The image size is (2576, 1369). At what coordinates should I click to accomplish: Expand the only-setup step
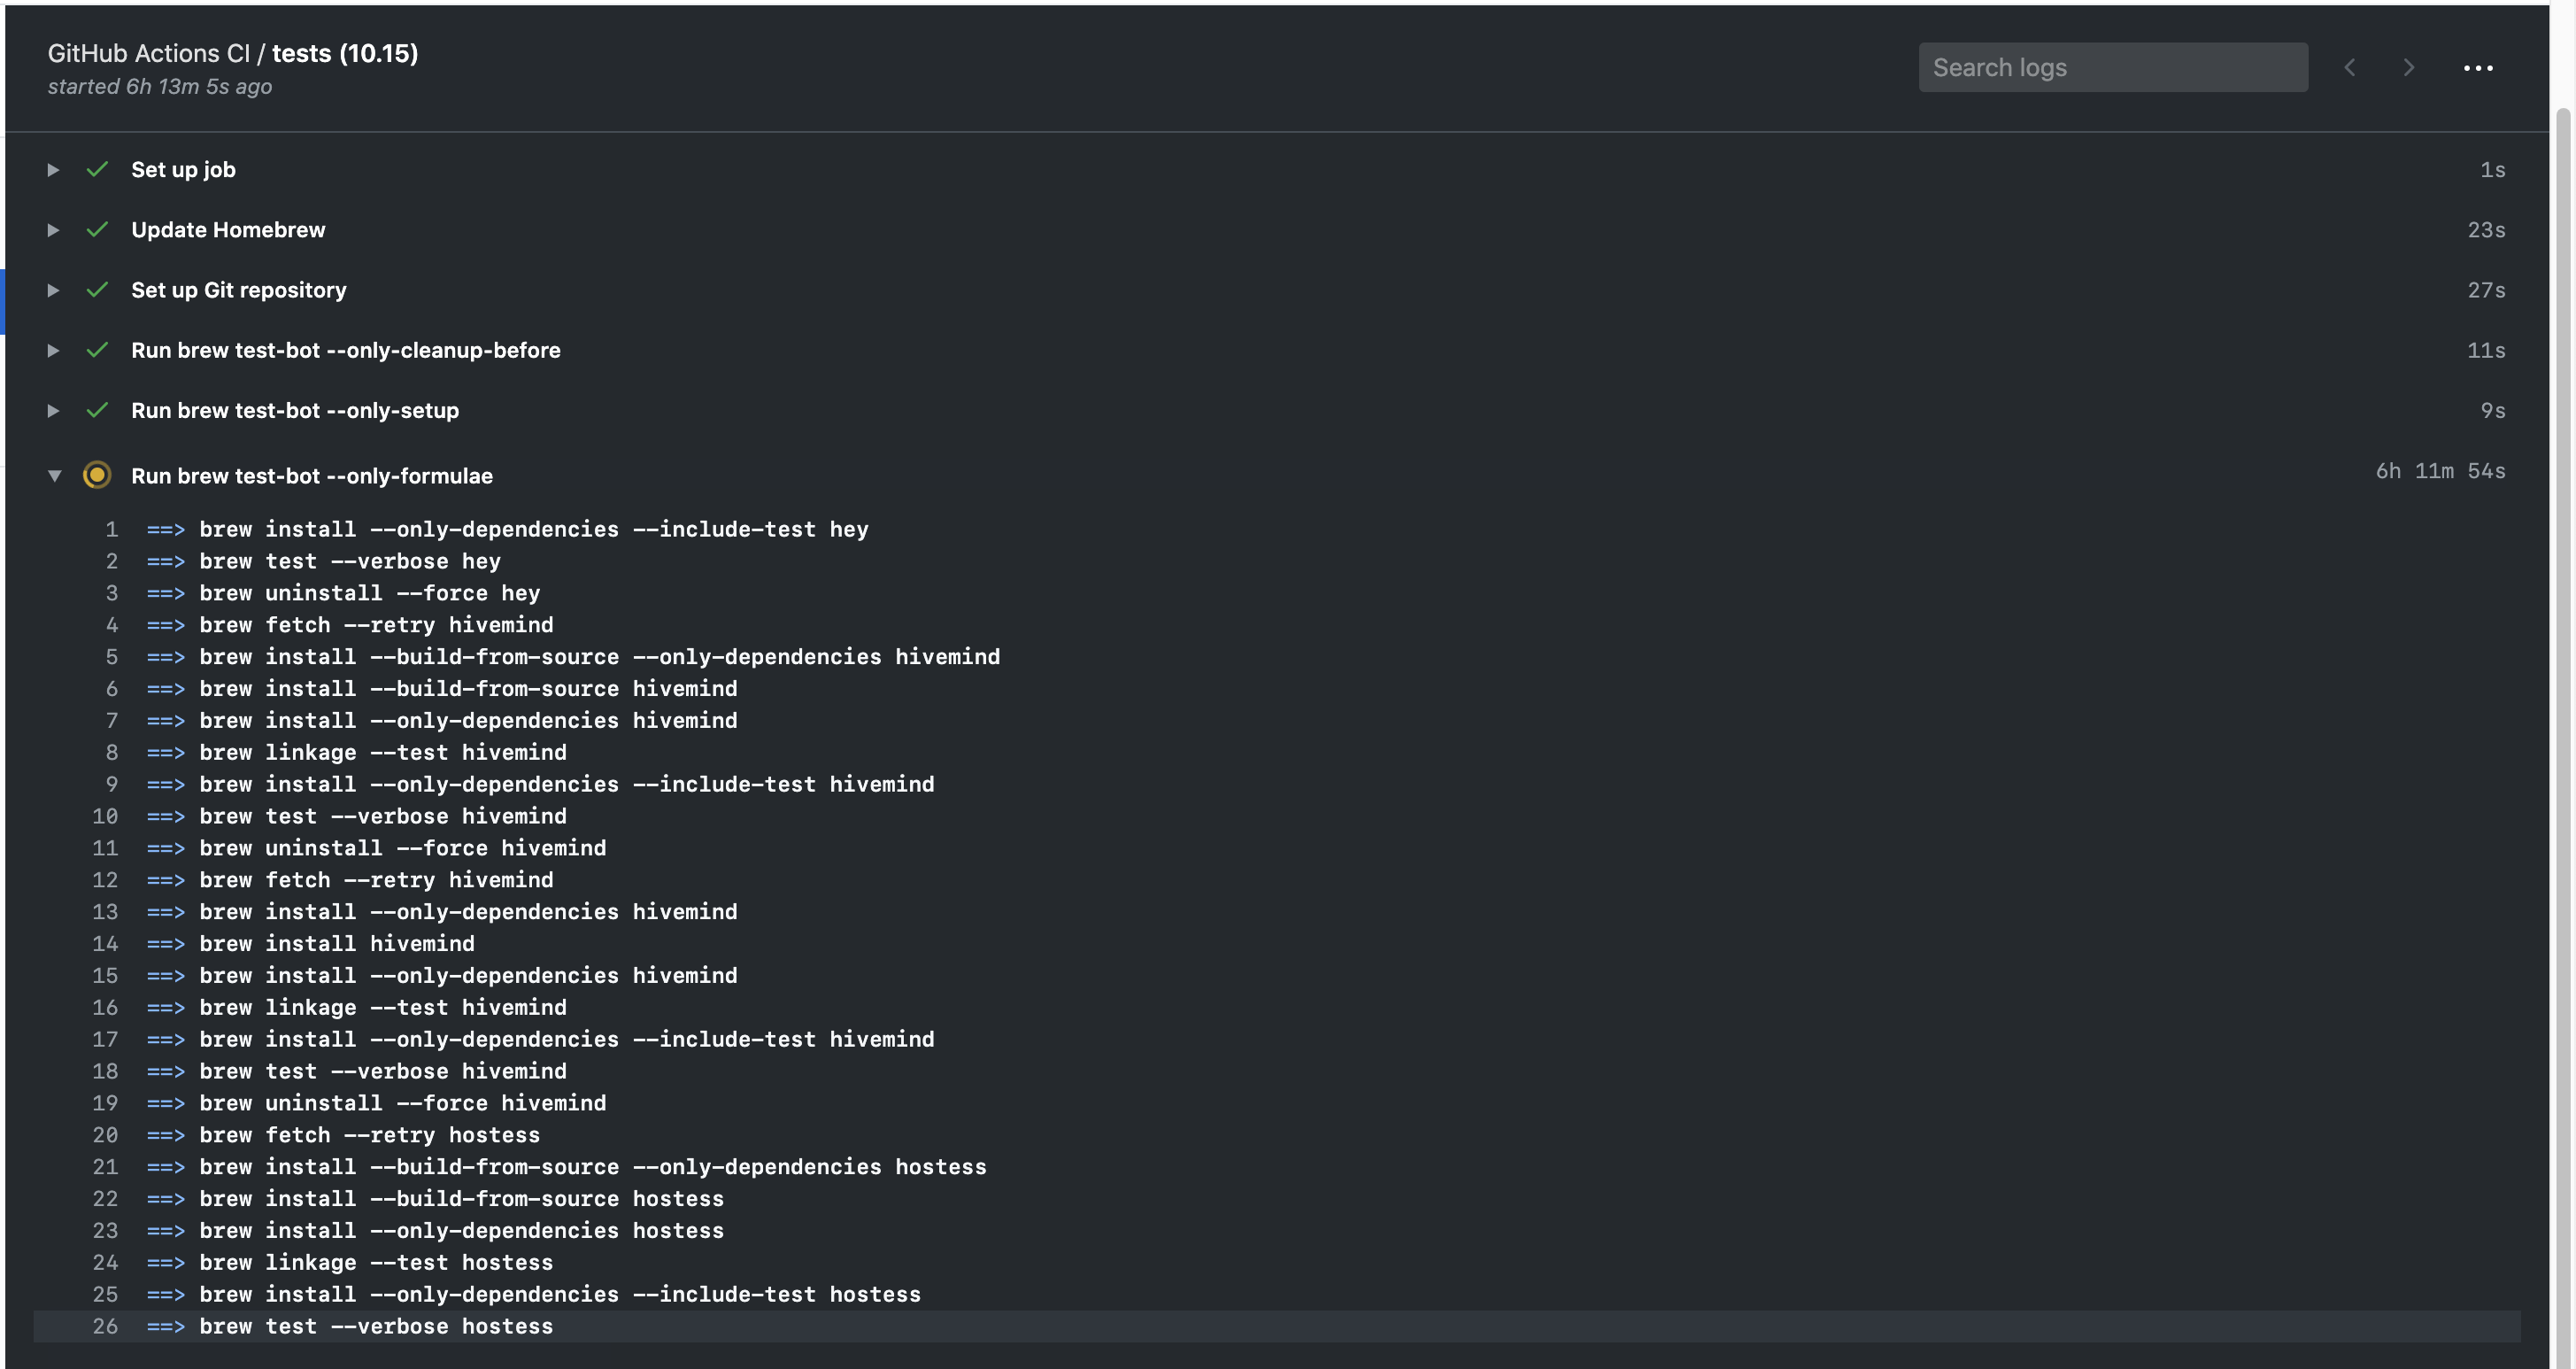pyautogui.click(x=53, y=410)
